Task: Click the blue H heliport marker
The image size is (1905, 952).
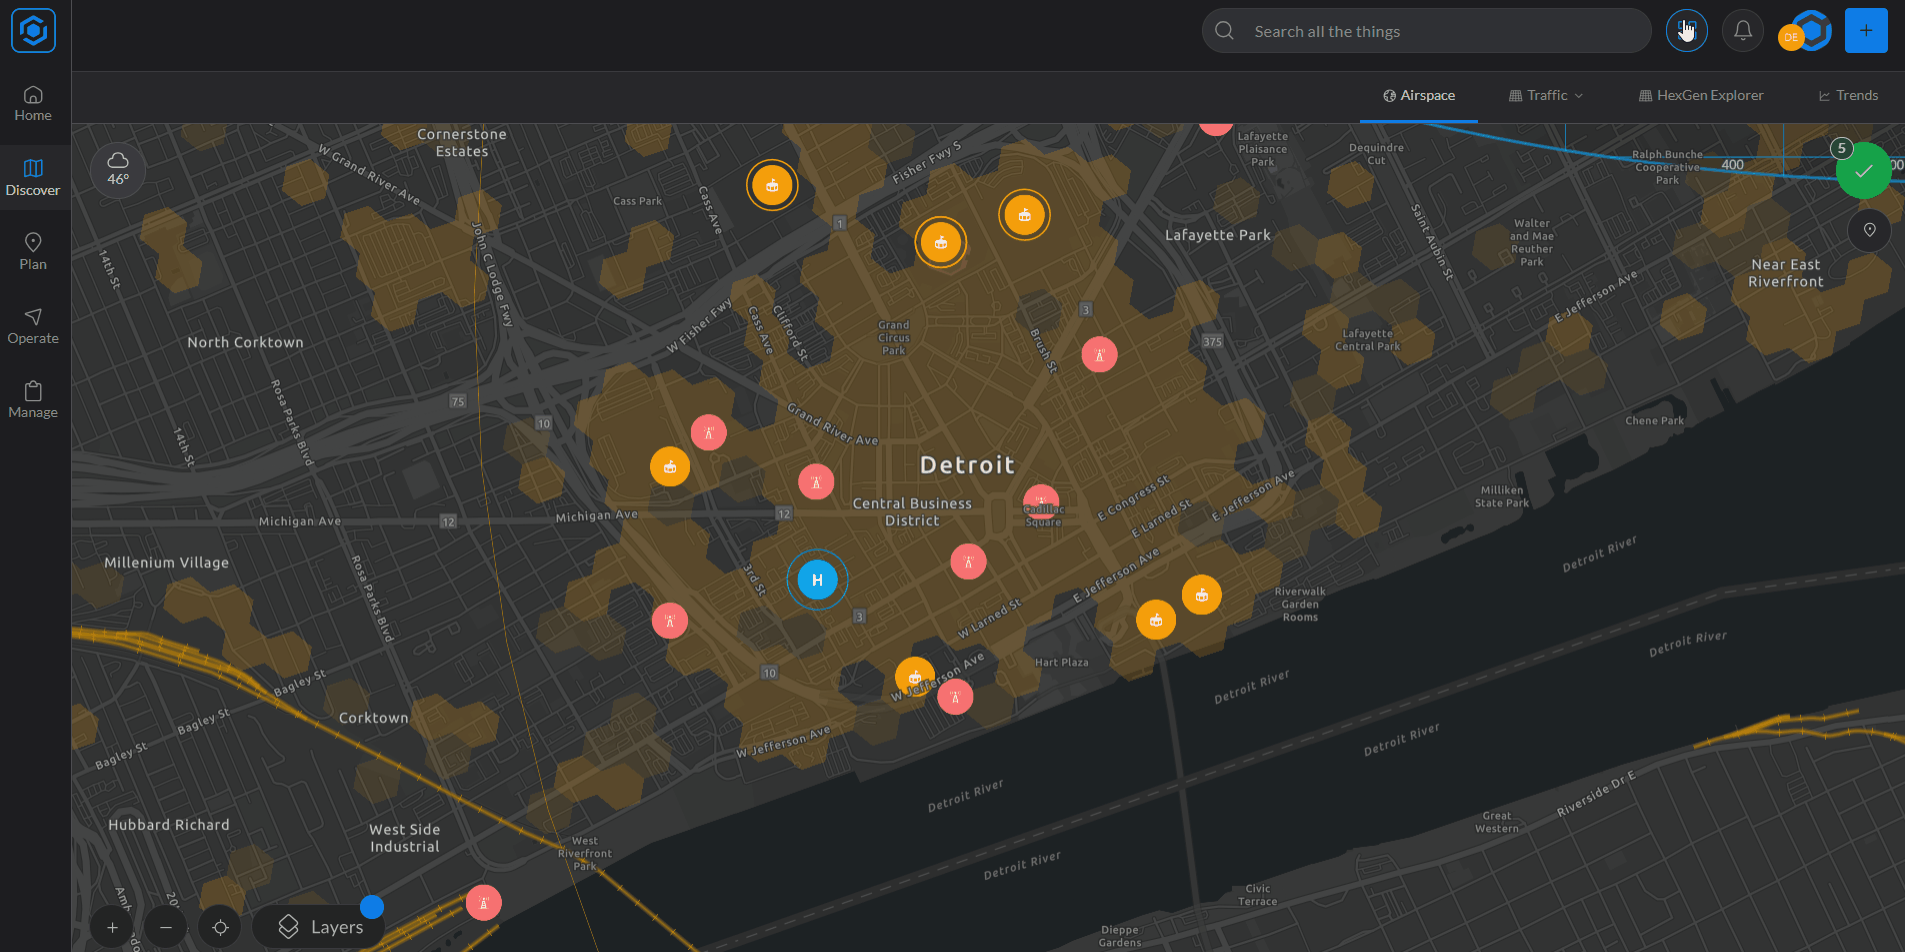Action: 817,580
